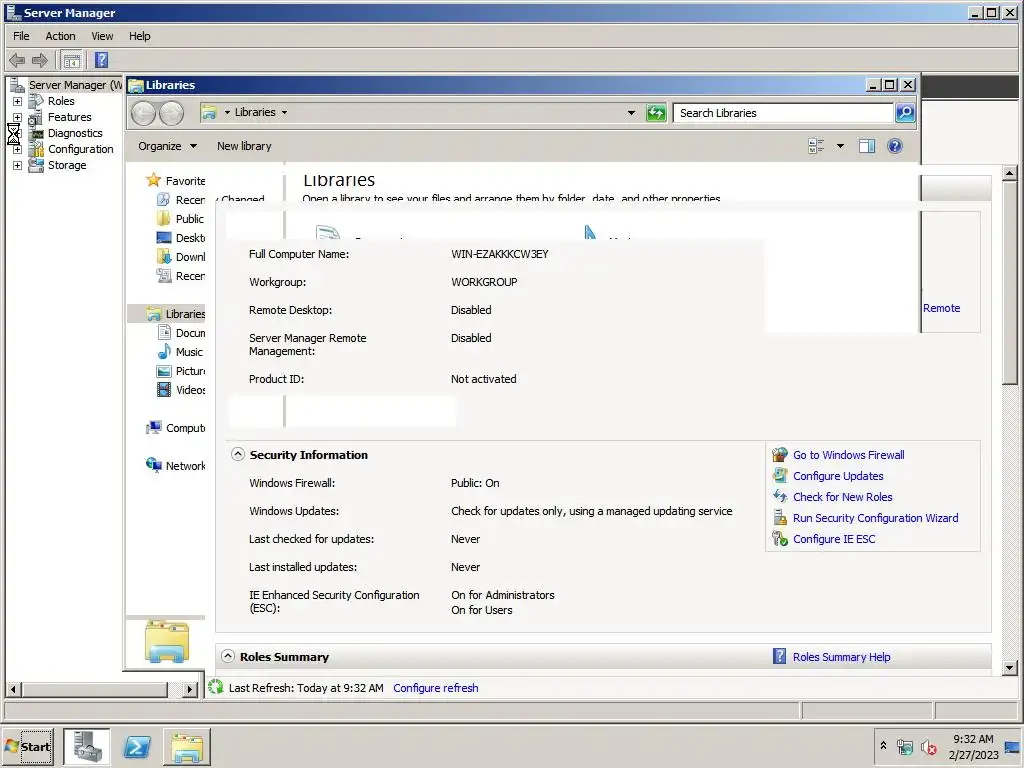Click the Configure refresh link
This screenshot has width=1024, height=768.
pos(436,688)
